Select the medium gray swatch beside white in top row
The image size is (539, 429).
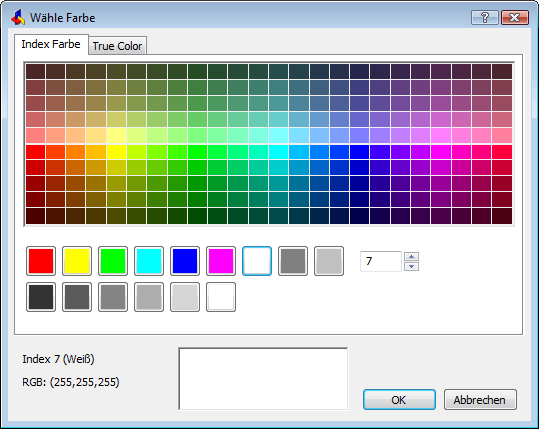click(293, 261)
